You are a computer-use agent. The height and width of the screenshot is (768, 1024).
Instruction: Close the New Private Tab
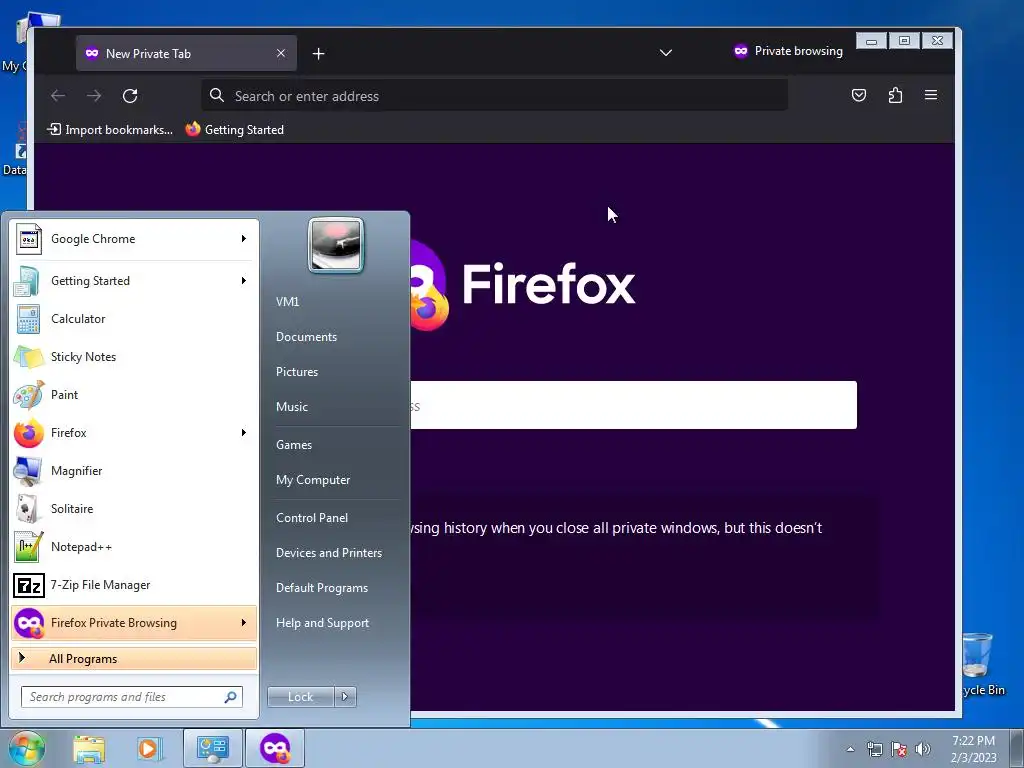click(281, 54)
